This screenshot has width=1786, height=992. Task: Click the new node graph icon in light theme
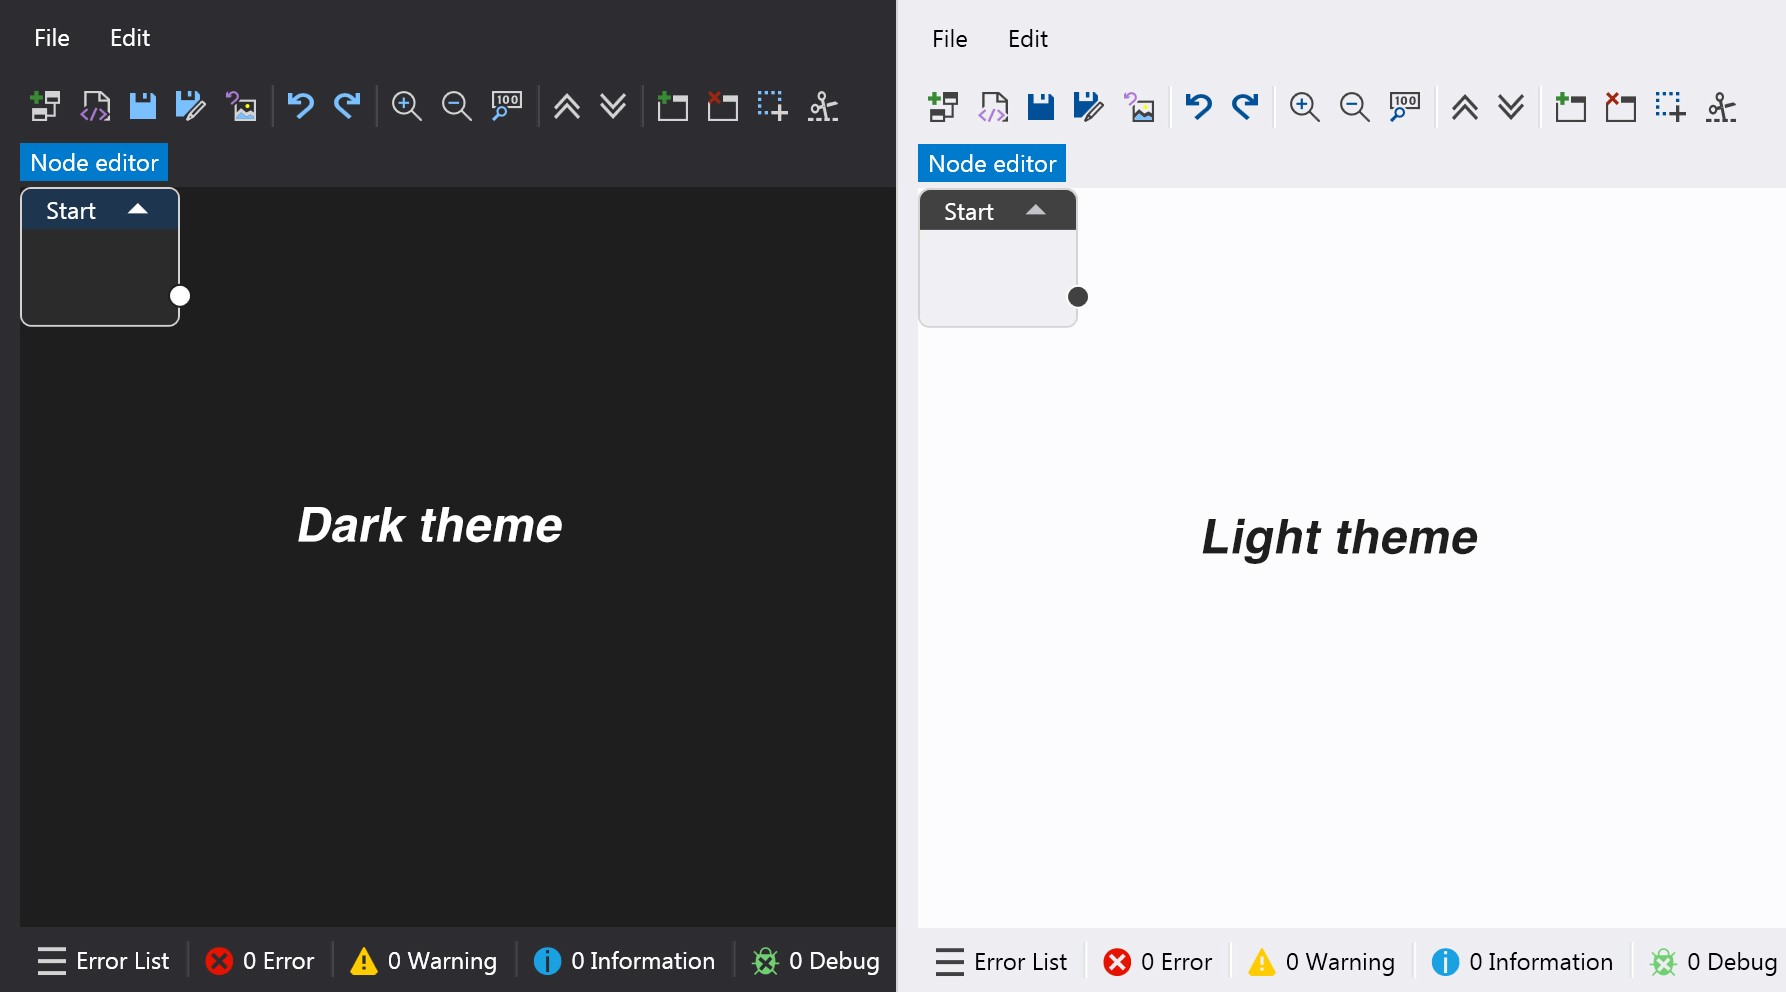[943, 107]
